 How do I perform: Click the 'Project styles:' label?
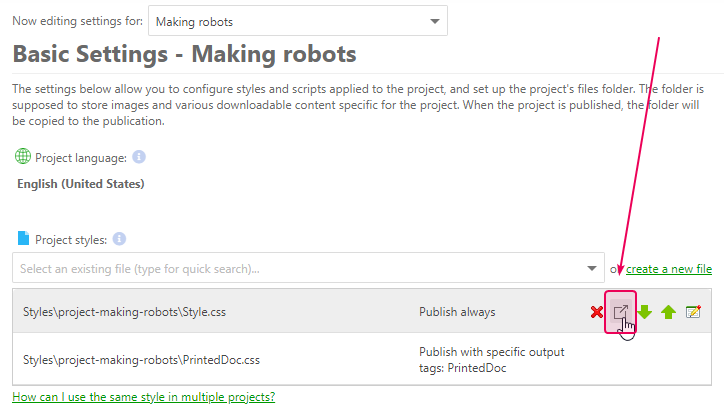(x=71, y=240)
